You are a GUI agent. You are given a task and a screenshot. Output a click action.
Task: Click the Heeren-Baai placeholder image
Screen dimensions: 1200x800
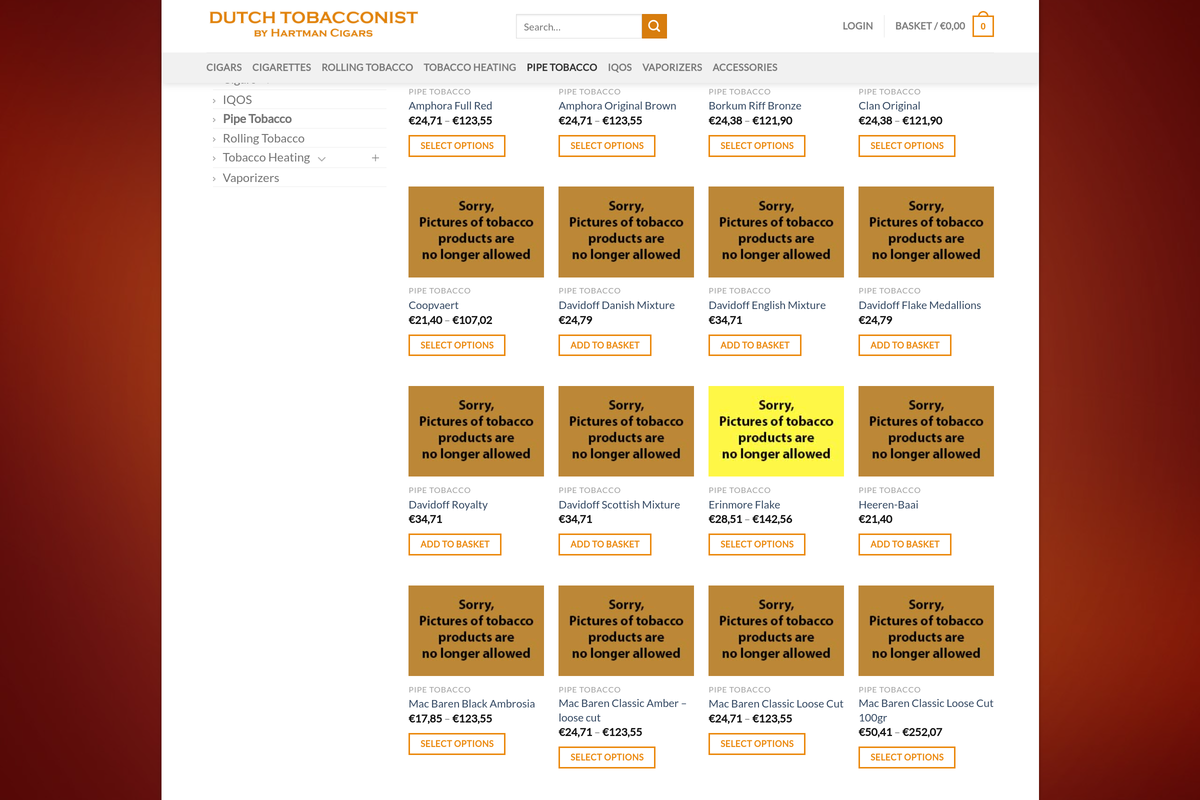[926, 431]
